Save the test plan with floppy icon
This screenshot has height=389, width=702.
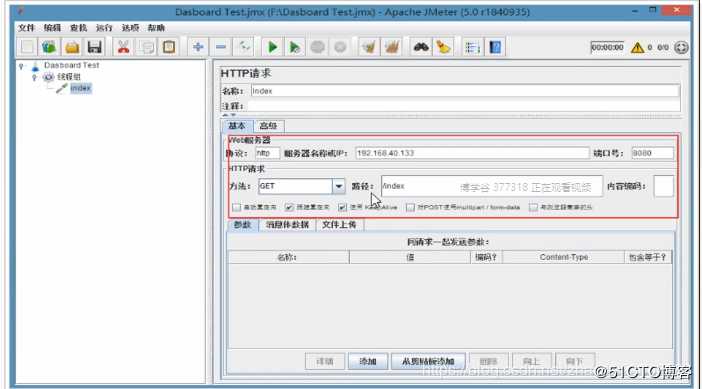point(94,47)
